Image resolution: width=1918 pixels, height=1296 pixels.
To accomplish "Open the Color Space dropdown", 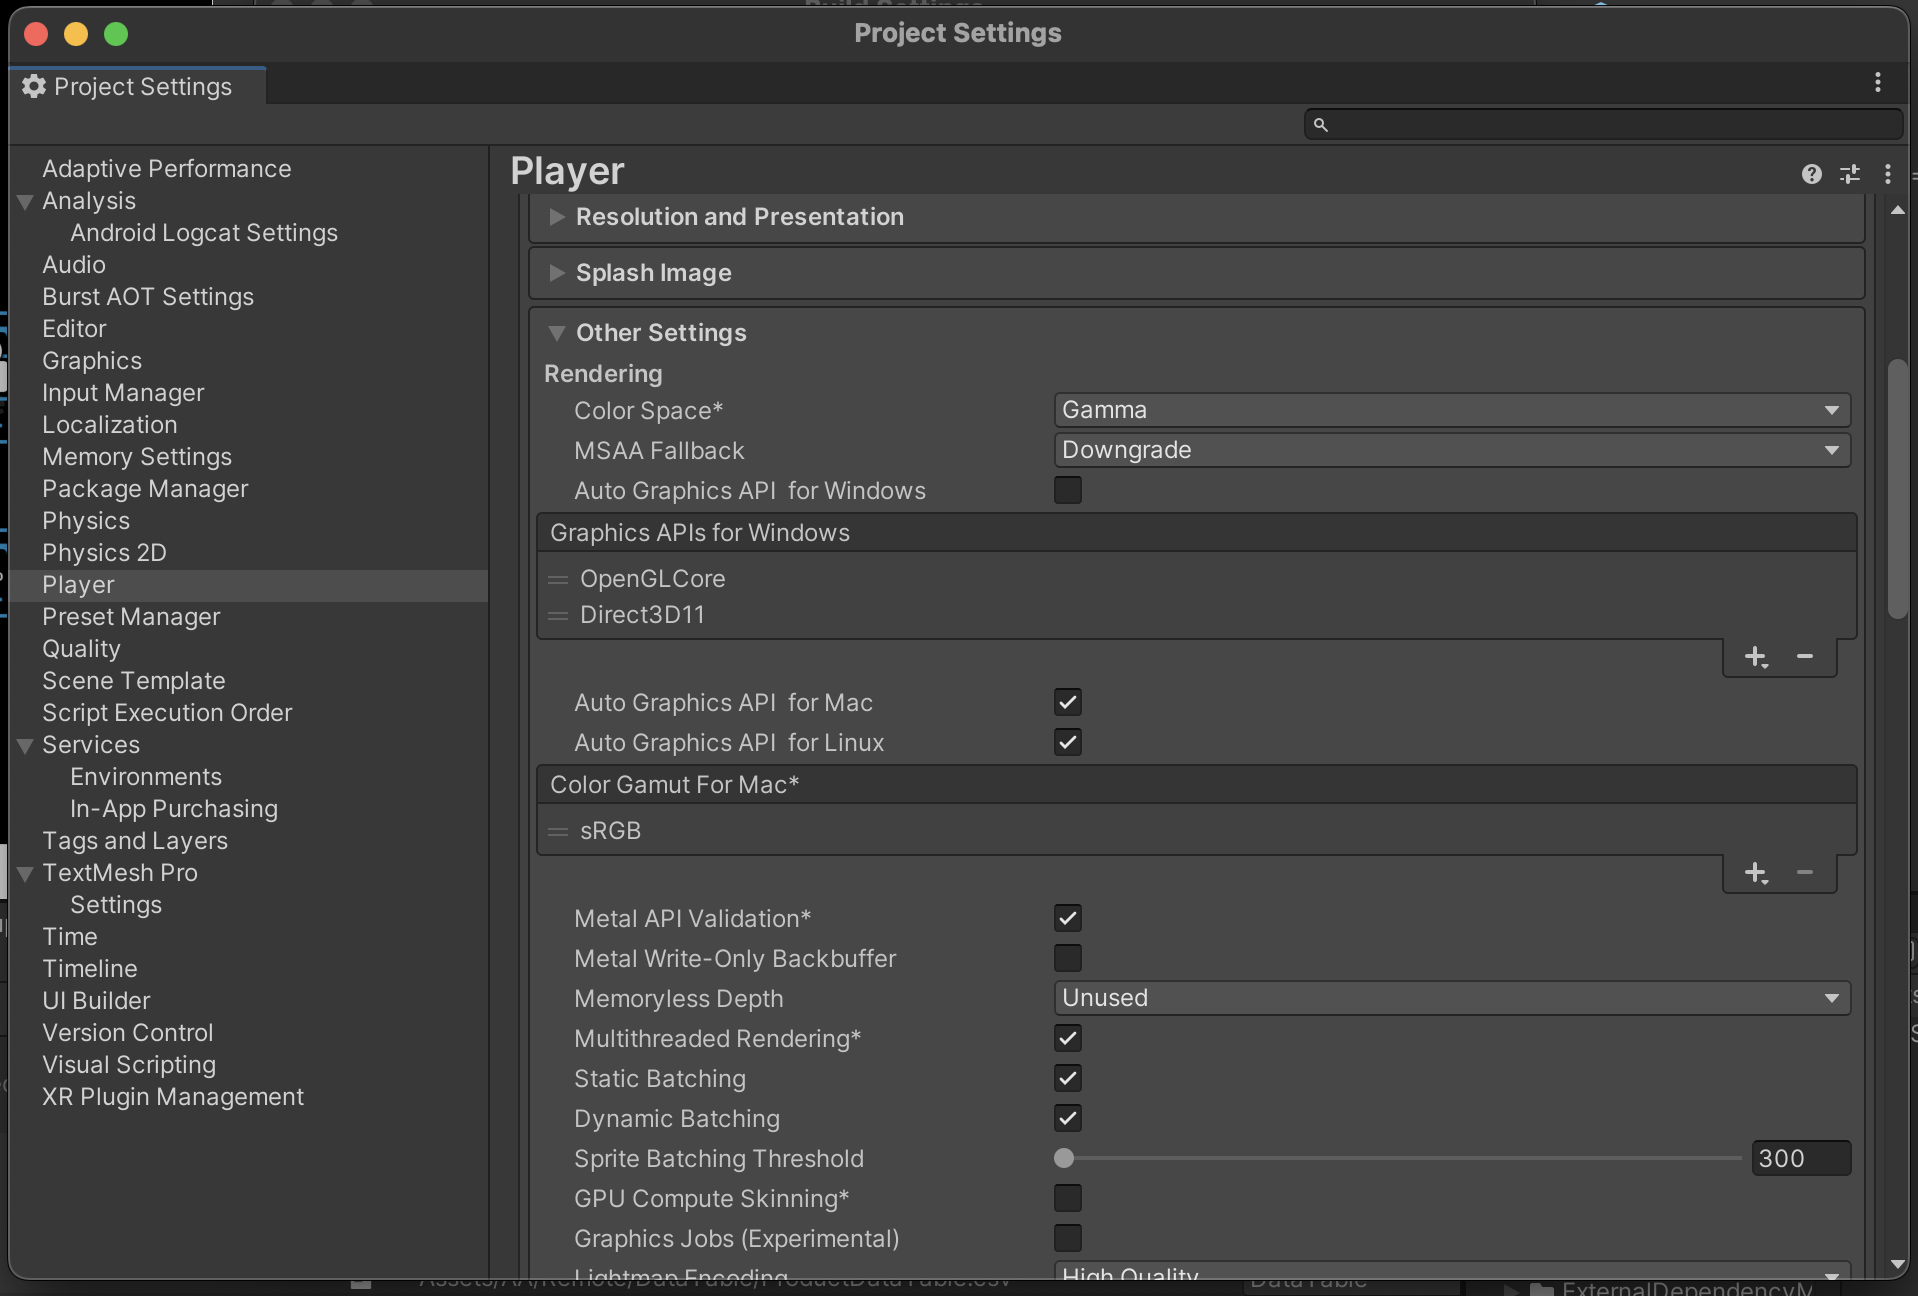I will pyautogui.click(x=1452, y=410).
